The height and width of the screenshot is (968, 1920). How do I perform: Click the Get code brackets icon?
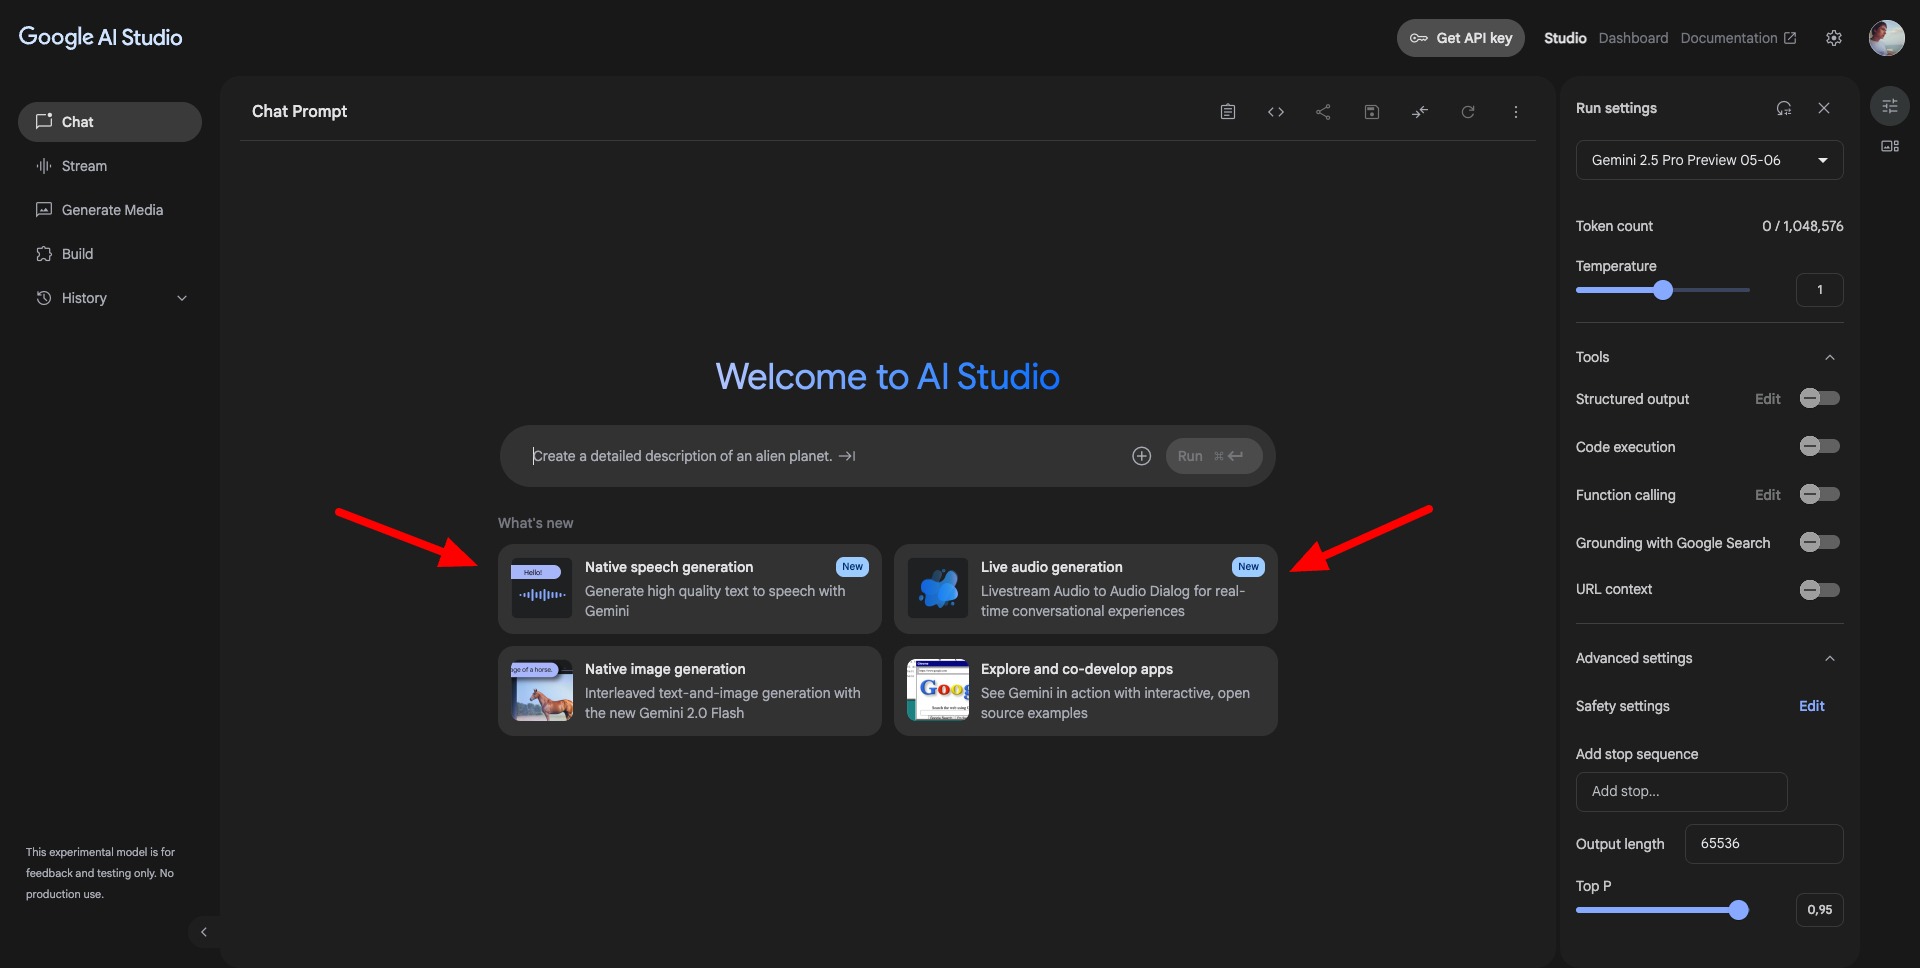pyautogui.click(x=1276, y=112)
